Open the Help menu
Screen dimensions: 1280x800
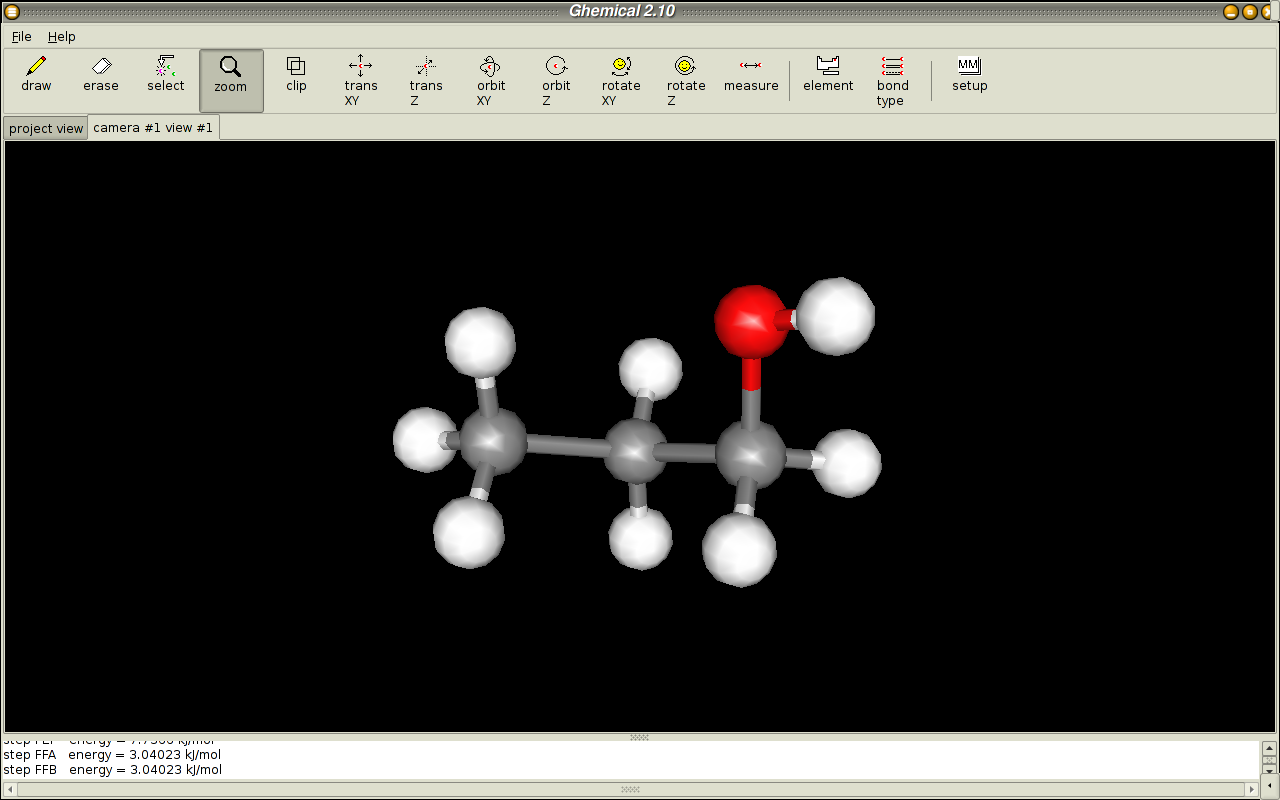(x=62, y=36)
